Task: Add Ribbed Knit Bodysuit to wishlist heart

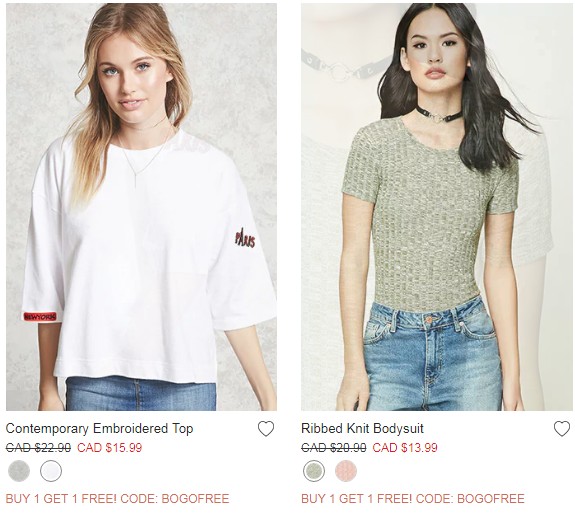Action: tap(562, 429)
